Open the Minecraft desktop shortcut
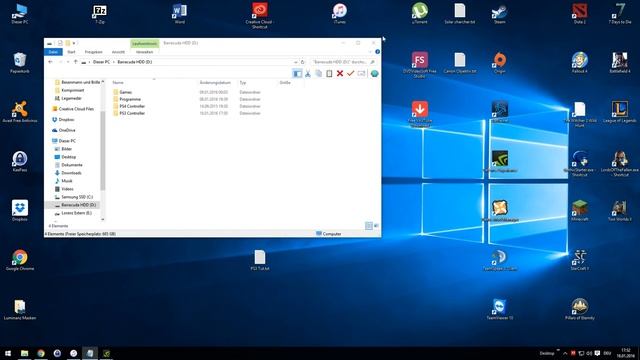This screenshot has height=360, width=640. coord(580,211)
